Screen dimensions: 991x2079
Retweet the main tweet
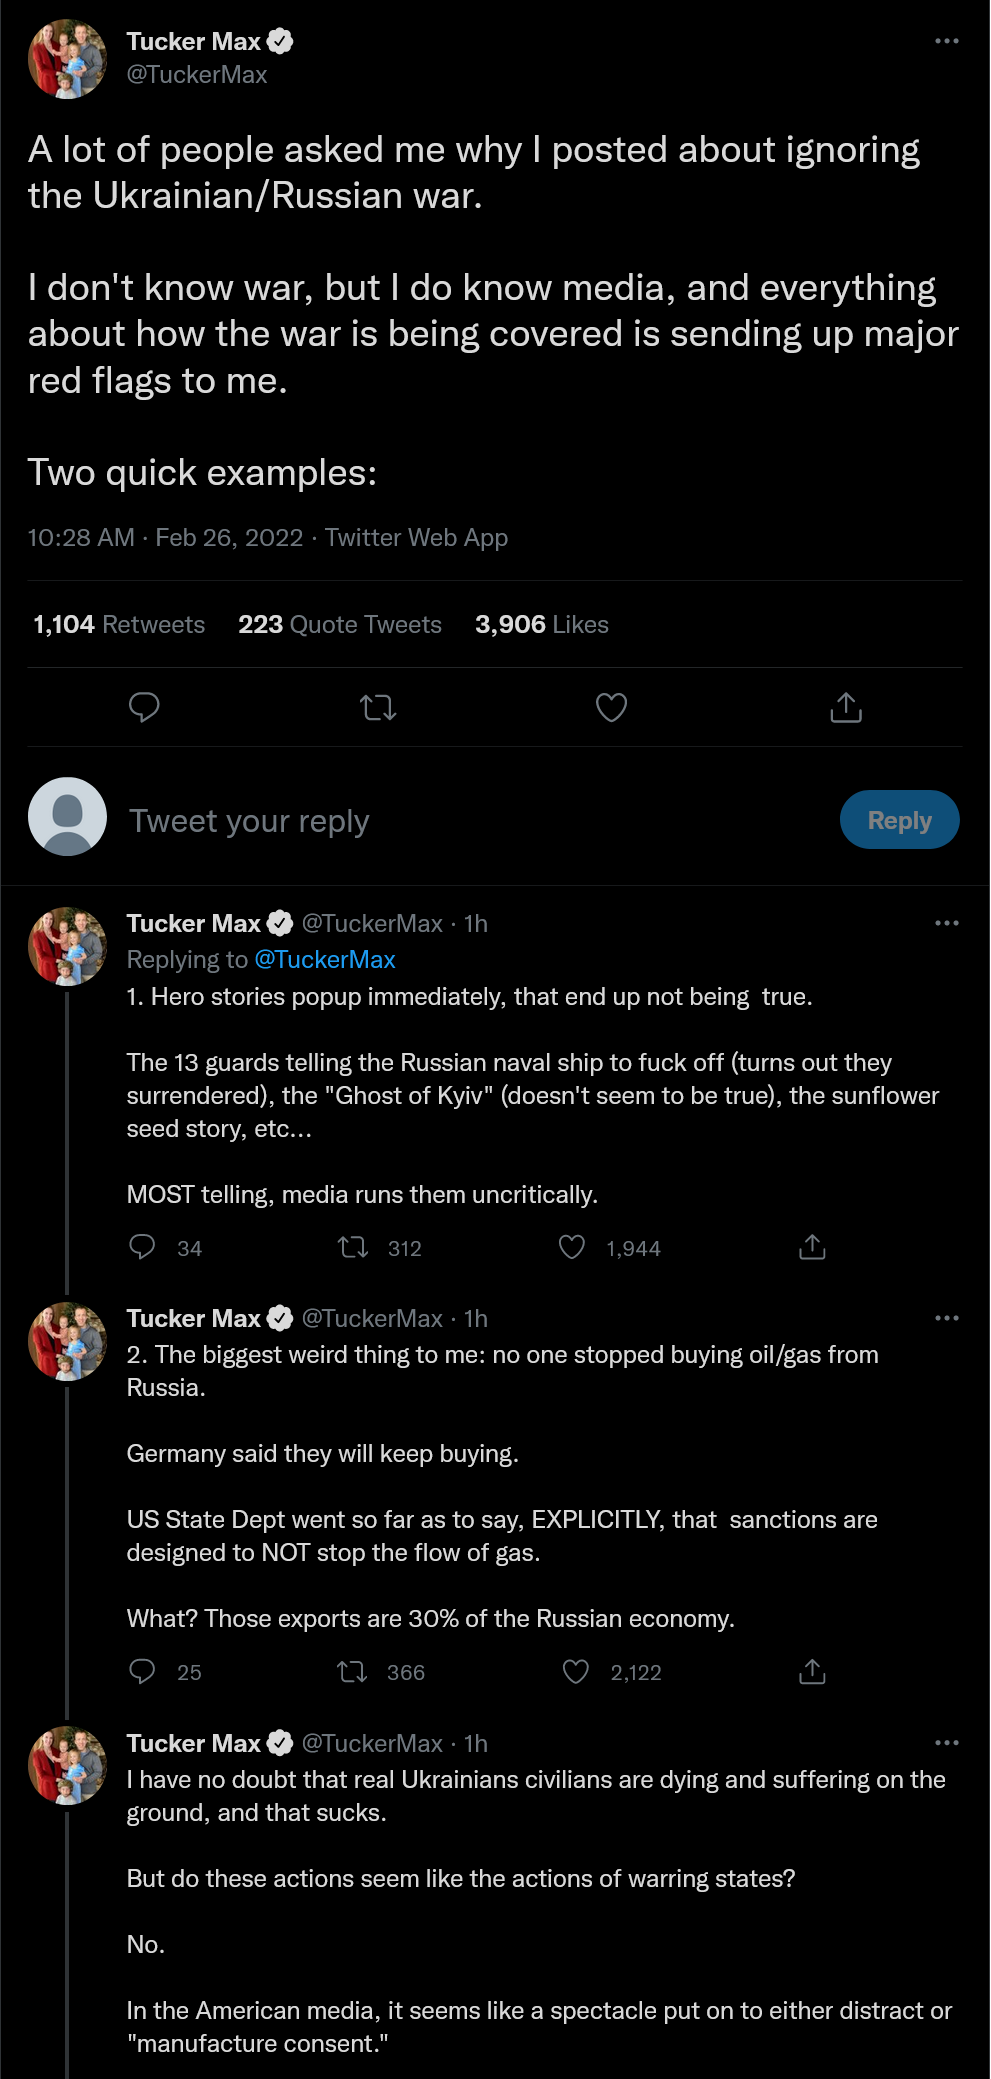378,708
